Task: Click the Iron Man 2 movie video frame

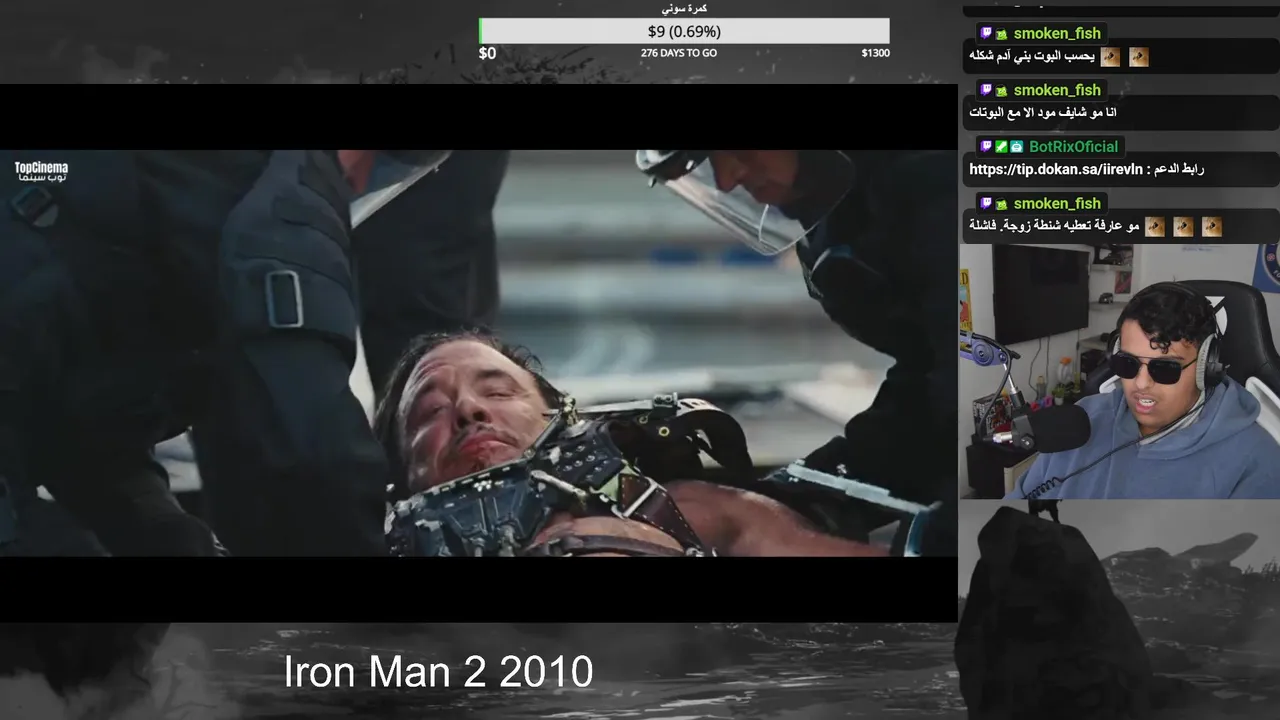Action: [x=479, y=353]
